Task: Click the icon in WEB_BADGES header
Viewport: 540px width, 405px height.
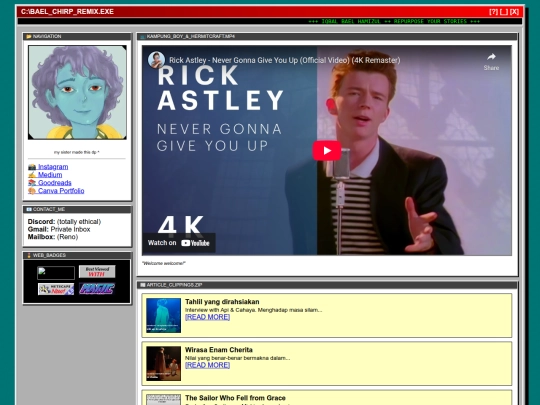Action: click(x=29, y=255)
